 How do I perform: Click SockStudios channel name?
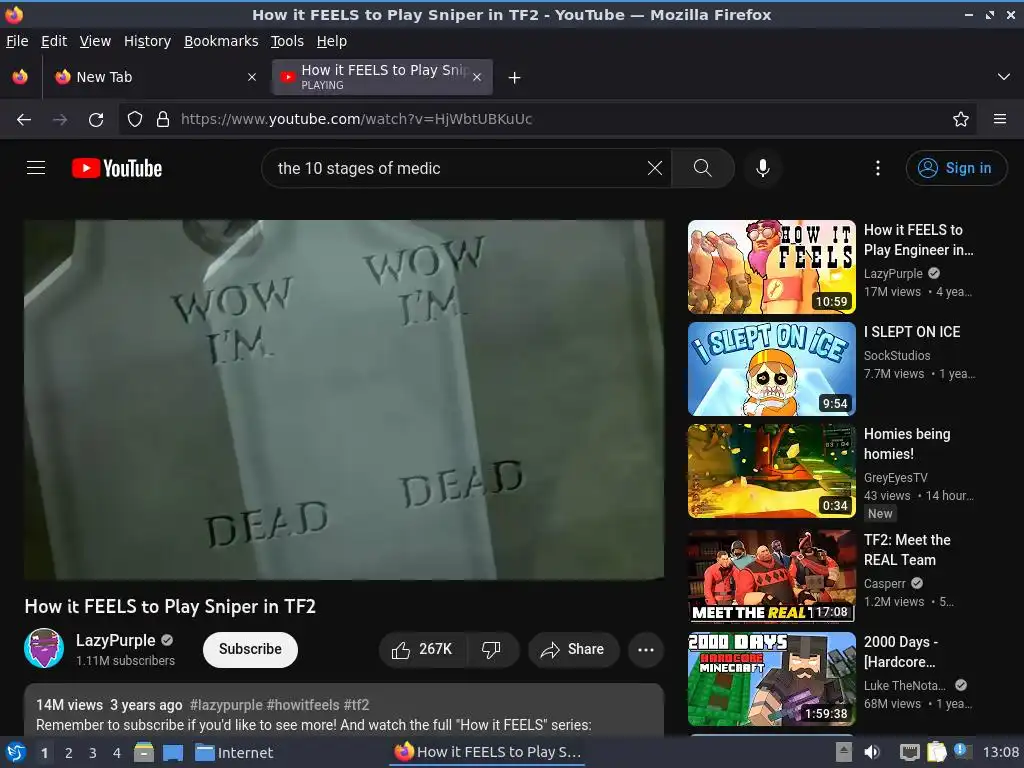pyautogui.click(x=897, y=355)
